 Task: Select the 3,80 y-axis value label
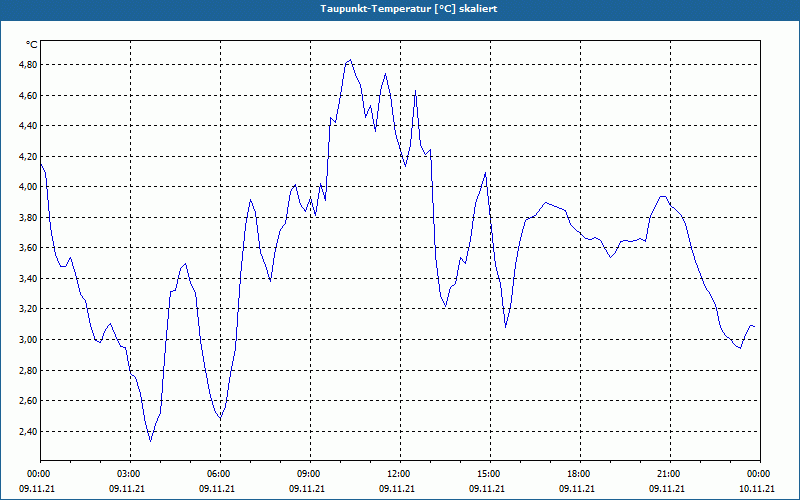29,217
